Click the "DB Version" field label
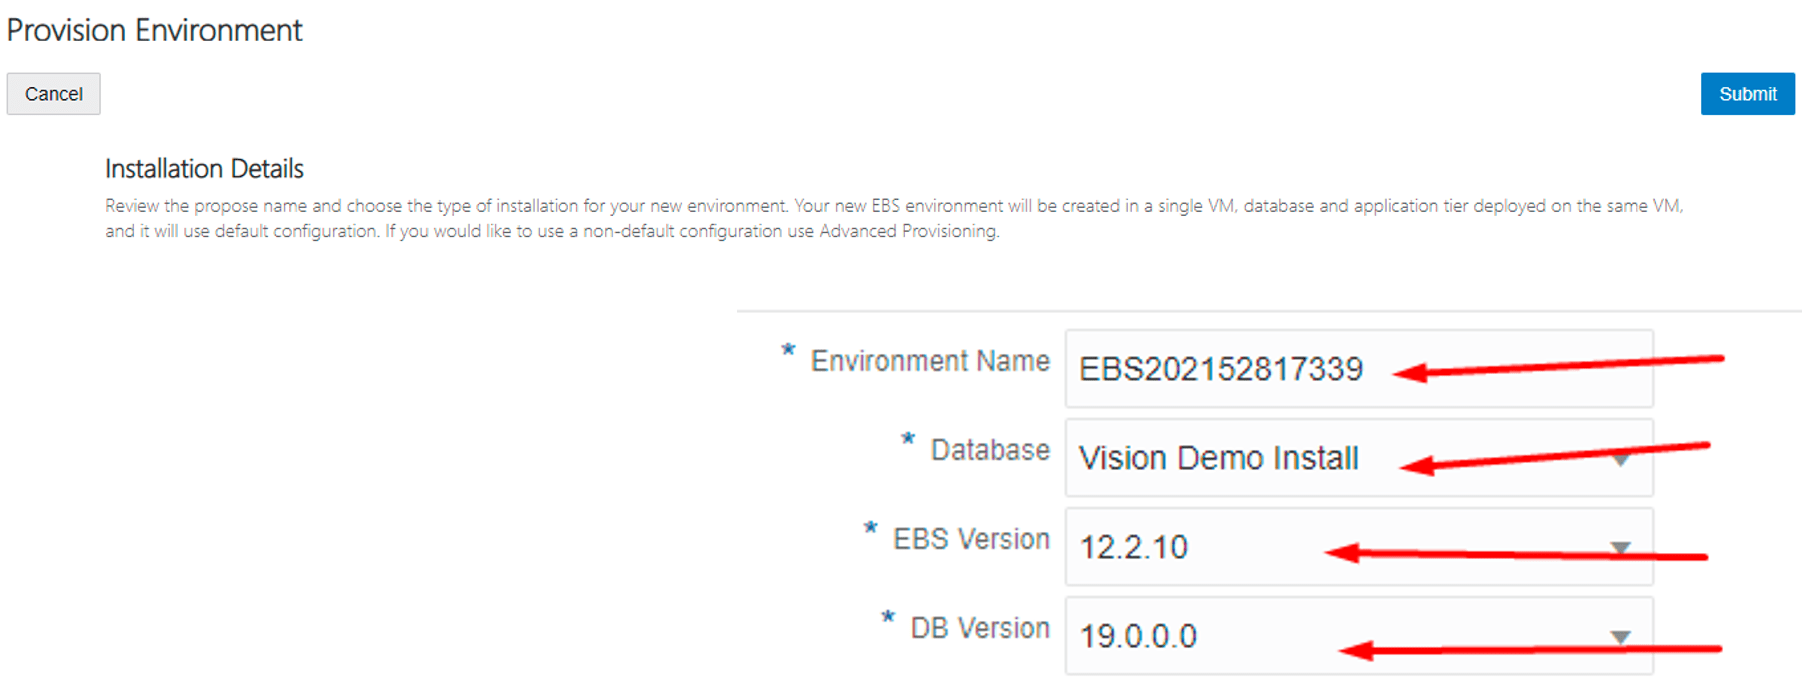Image resolution: width=1818 pixels, height=687 pixels. [x=980, y=628]
